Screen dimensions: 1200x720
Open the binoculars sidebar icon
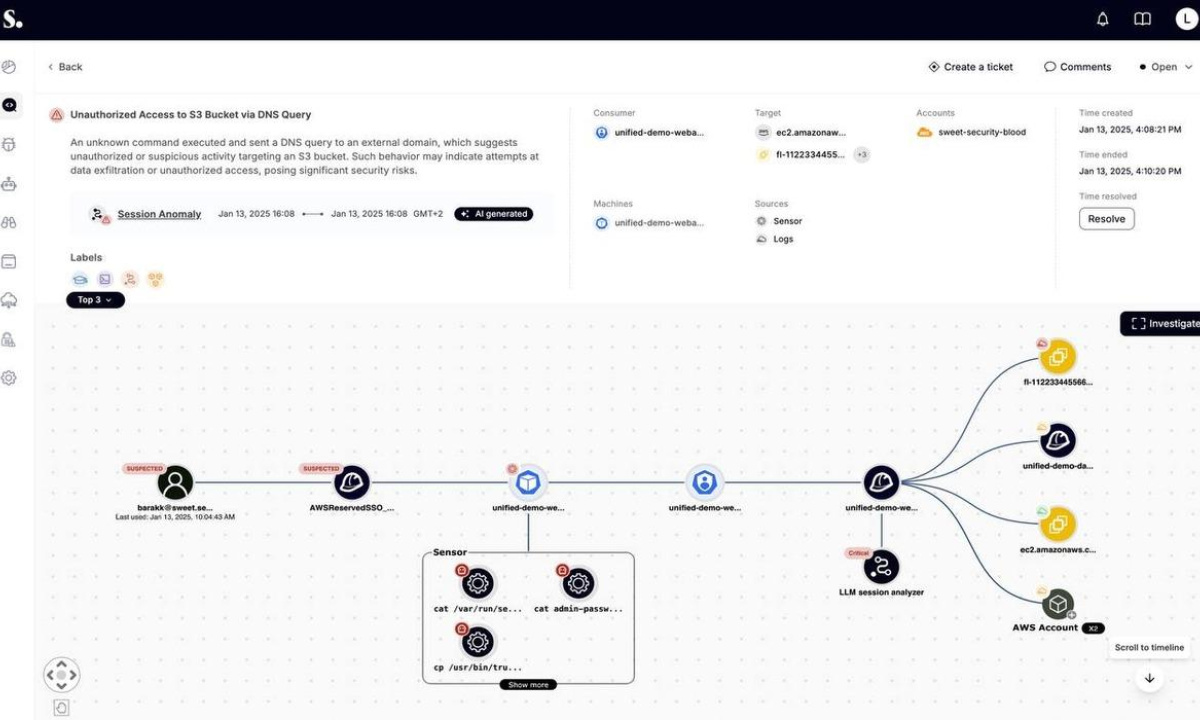pos(9,223)
